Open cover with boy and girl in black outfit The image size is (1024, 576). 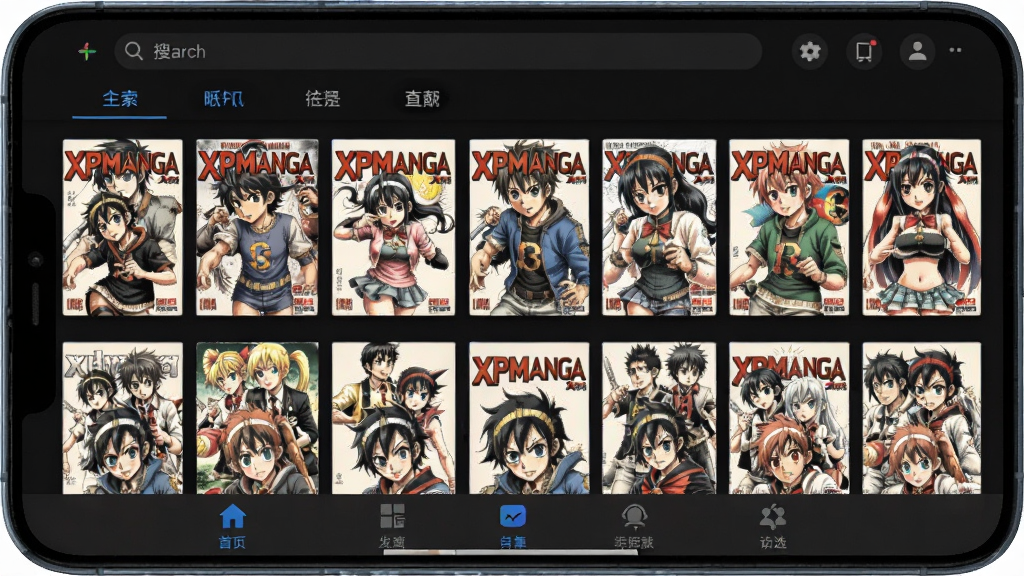coord(123,227)
